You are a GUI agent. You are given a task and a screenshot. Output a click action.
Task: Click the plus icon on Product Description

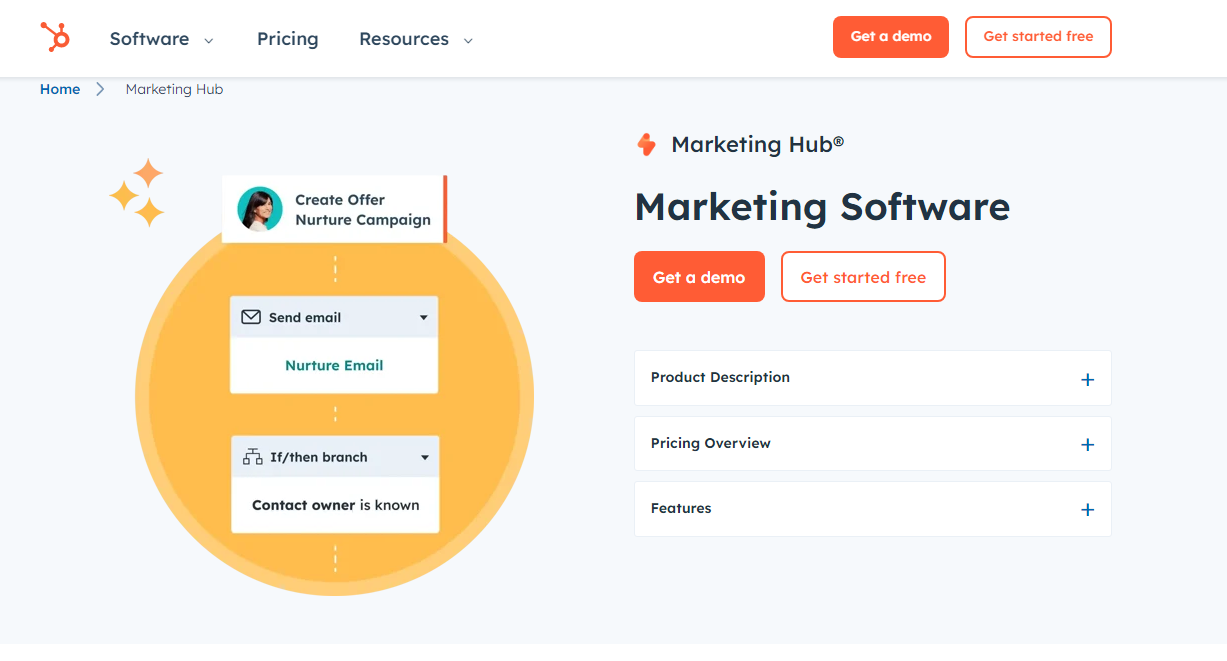[x=1088, y=379]
